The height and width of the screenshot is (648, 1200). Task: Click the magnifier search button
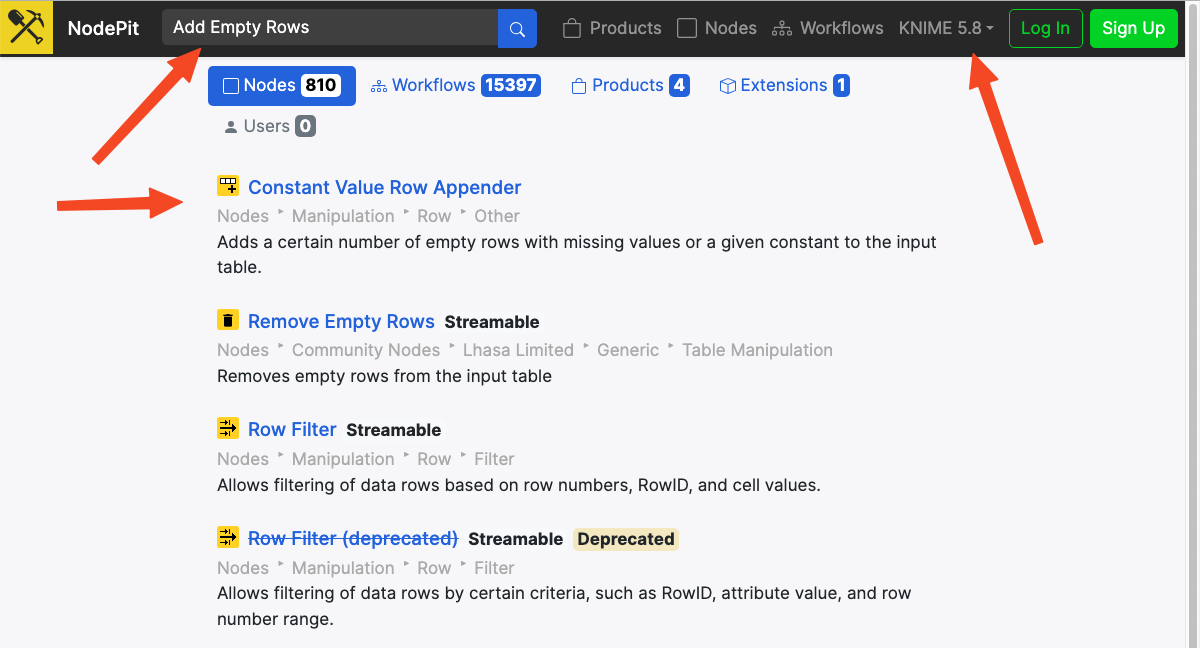(x=517, y=29)
